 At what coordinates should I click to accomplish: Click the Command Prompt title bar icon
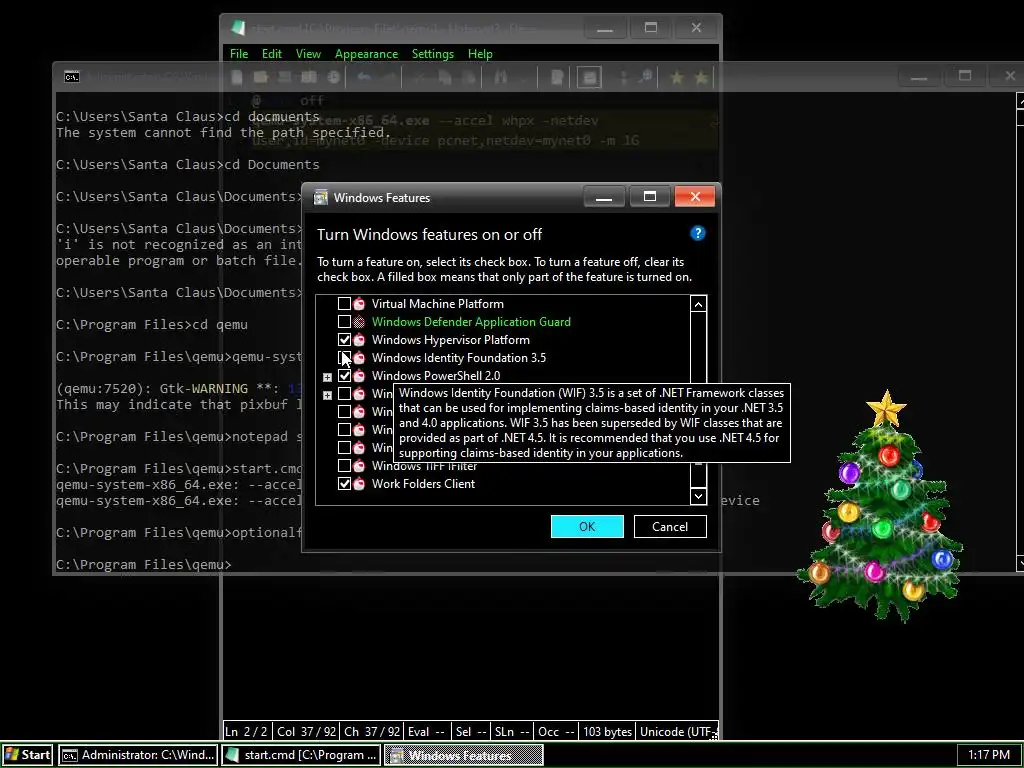(x=72, y=76)
